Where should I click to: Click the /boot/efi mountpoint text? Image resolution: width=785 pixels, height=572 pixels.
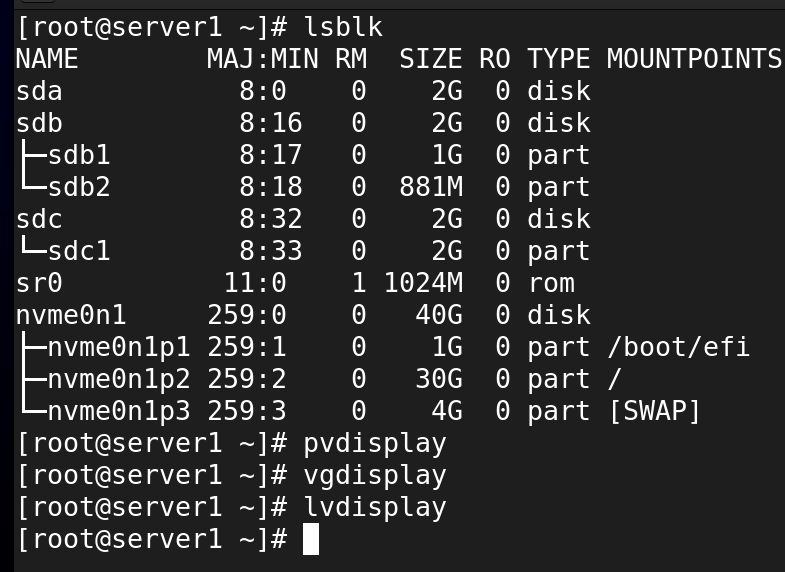click(x=678, y=347)
